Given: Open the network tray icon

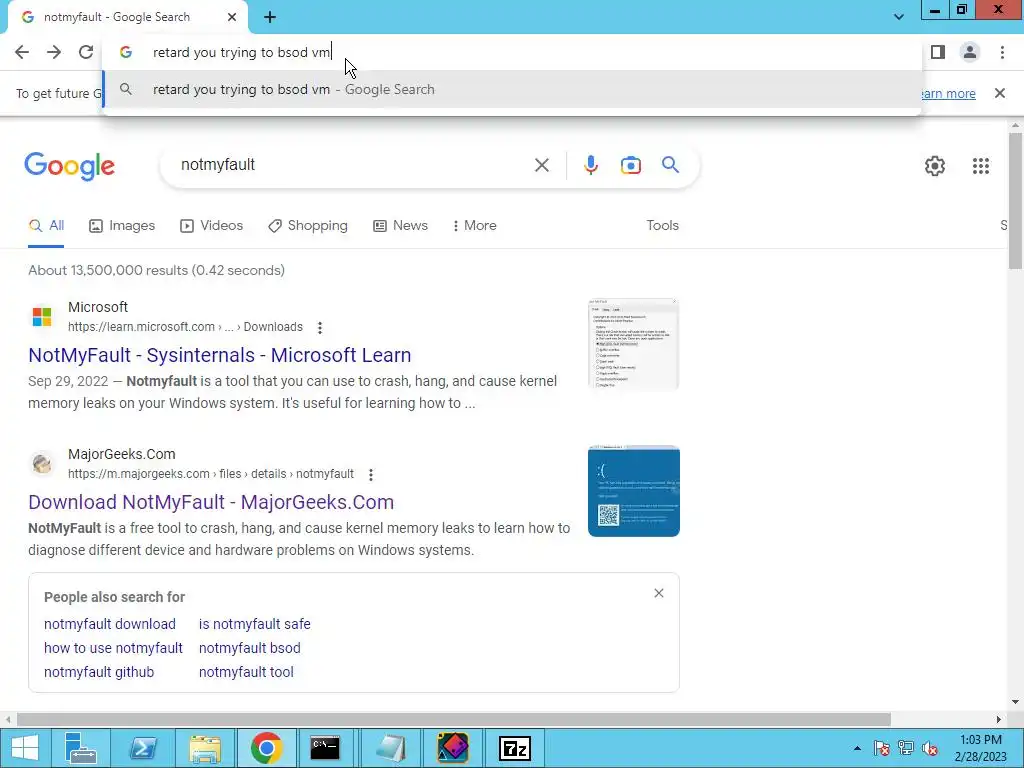Looking at the screenshot, I should [906, 748].
